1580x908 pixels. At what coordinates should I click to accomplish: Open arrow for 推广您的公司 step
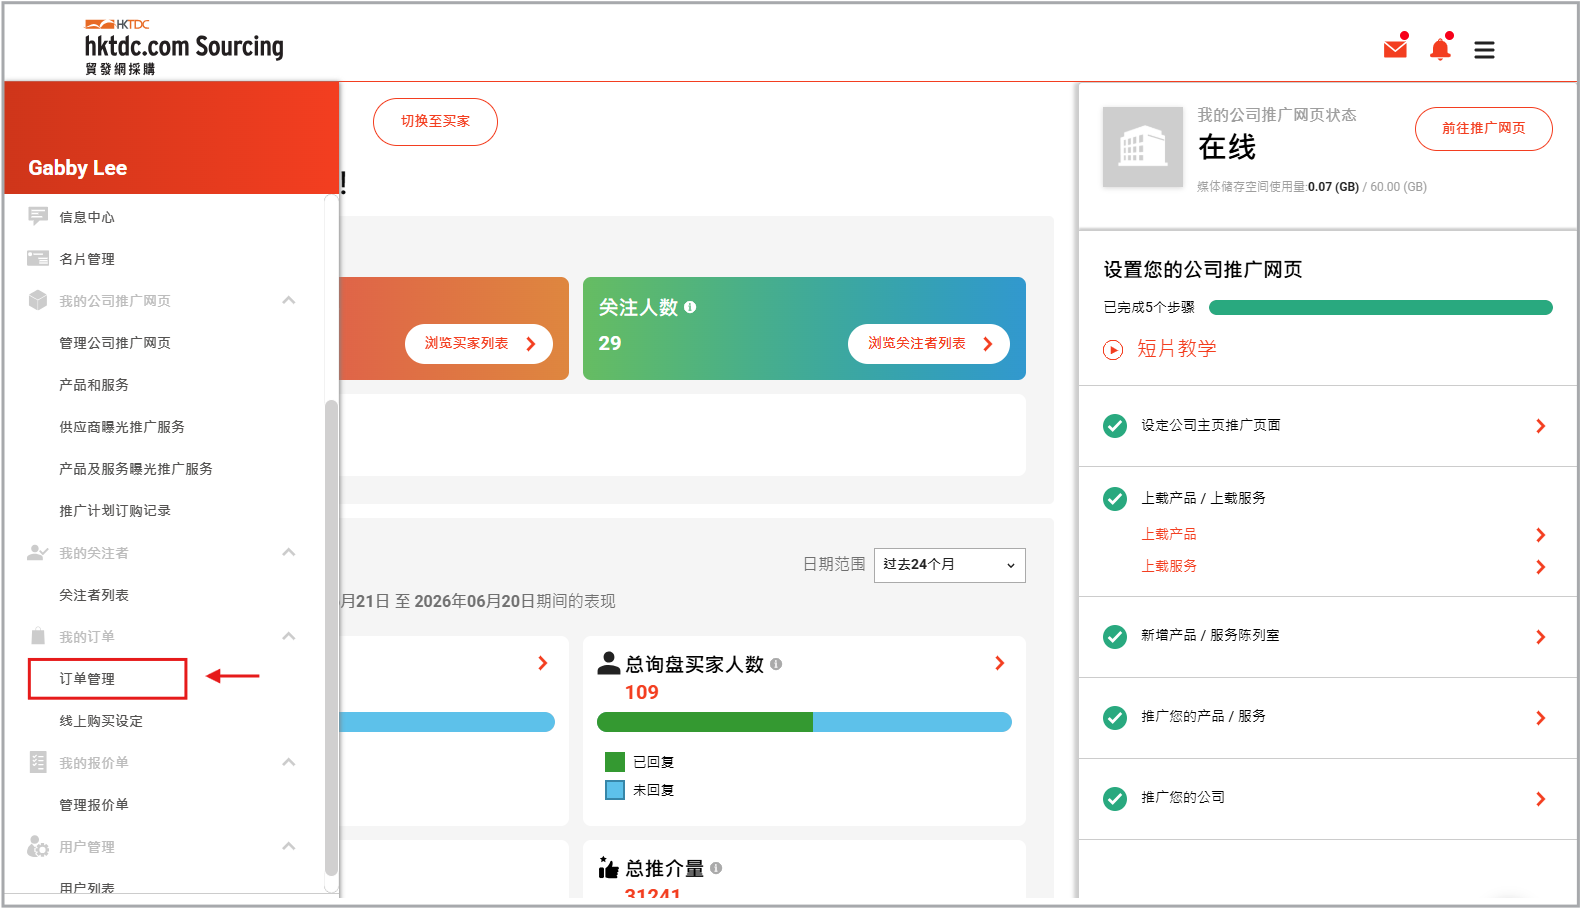[1540, 799]
